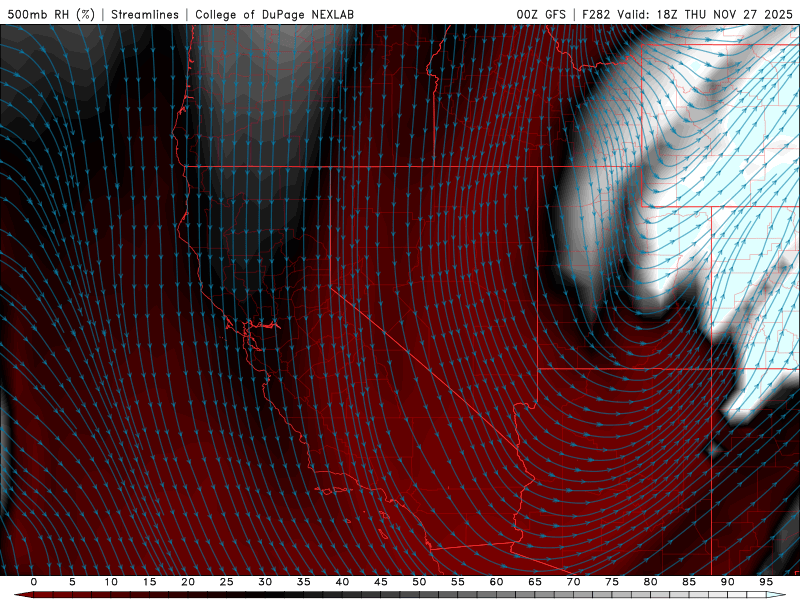The width and height of the screenshot is (800, 600).
Task: Click the "25" label on the RH scale
Action: click(227, 582)
